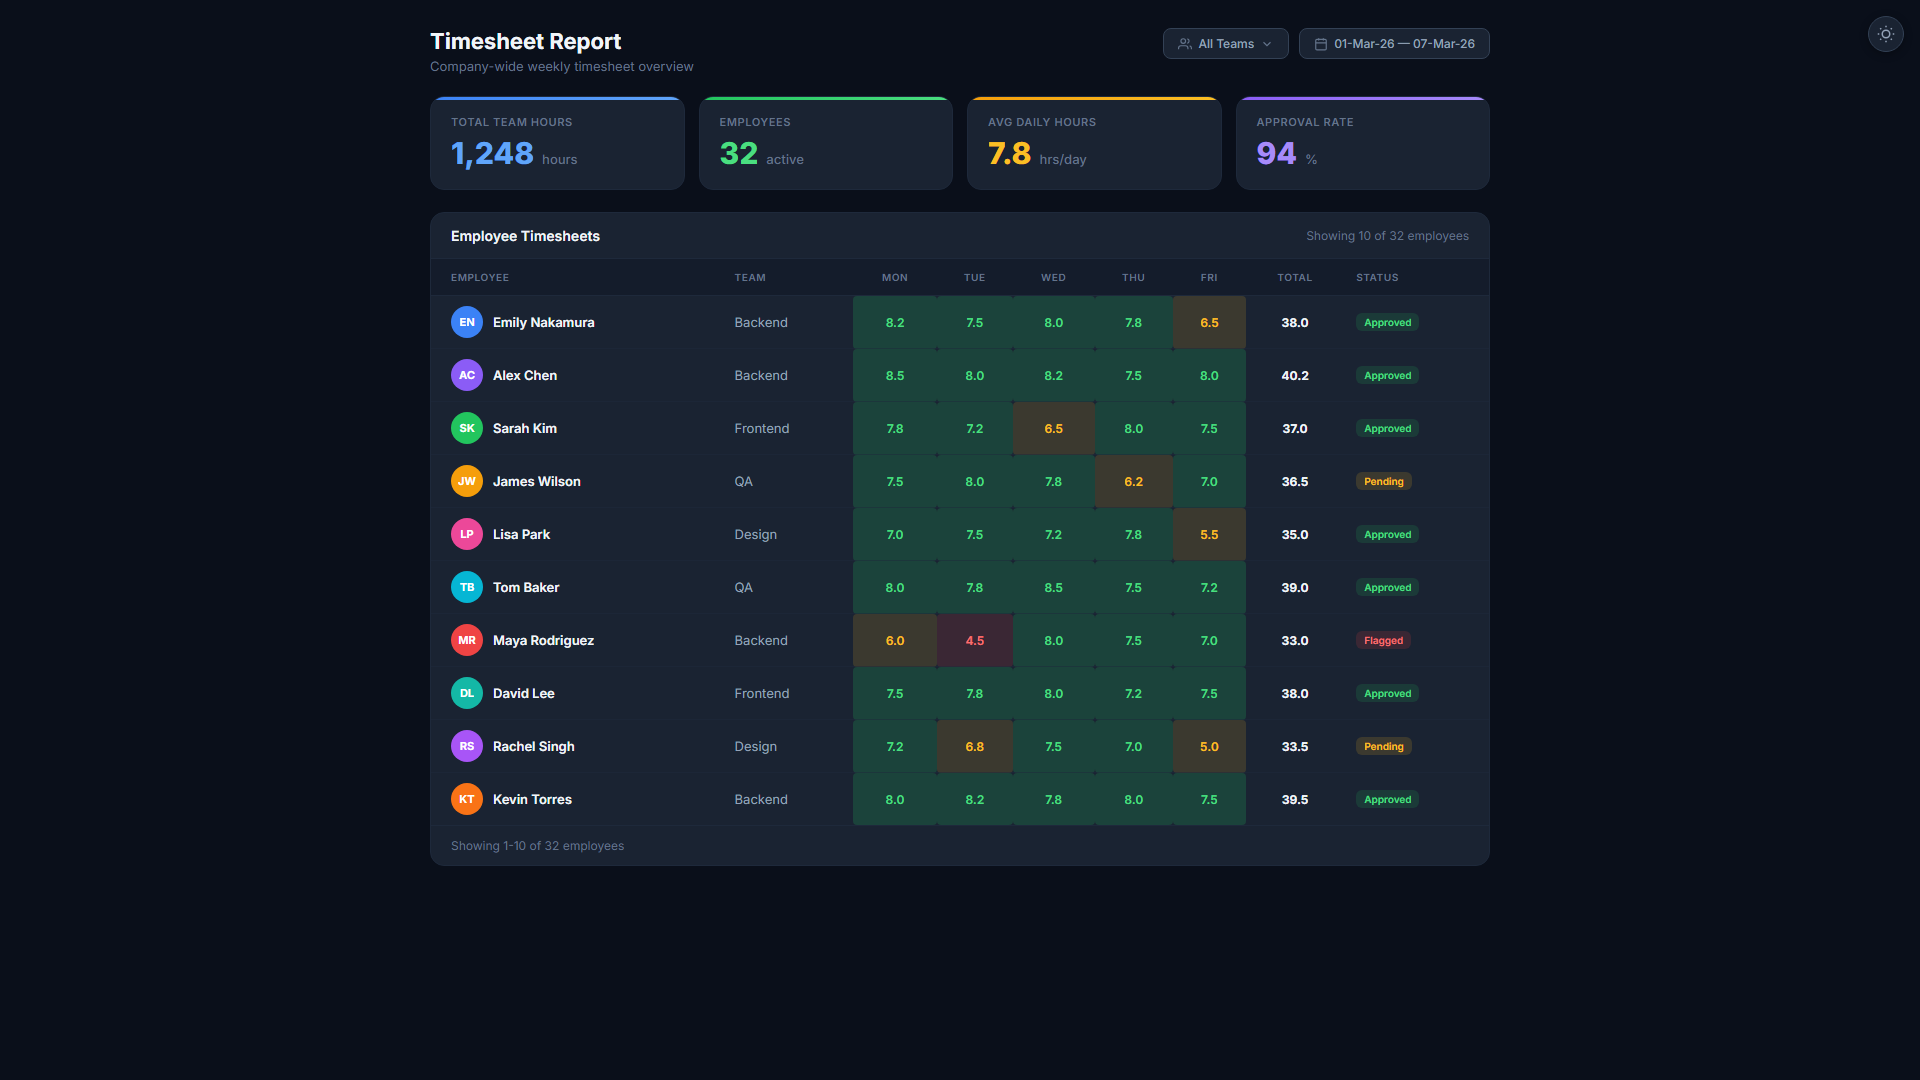Select James Wilson's Thursday 6.2 cell
The image size is (1920, 1080).
[x=1133, y=481]
